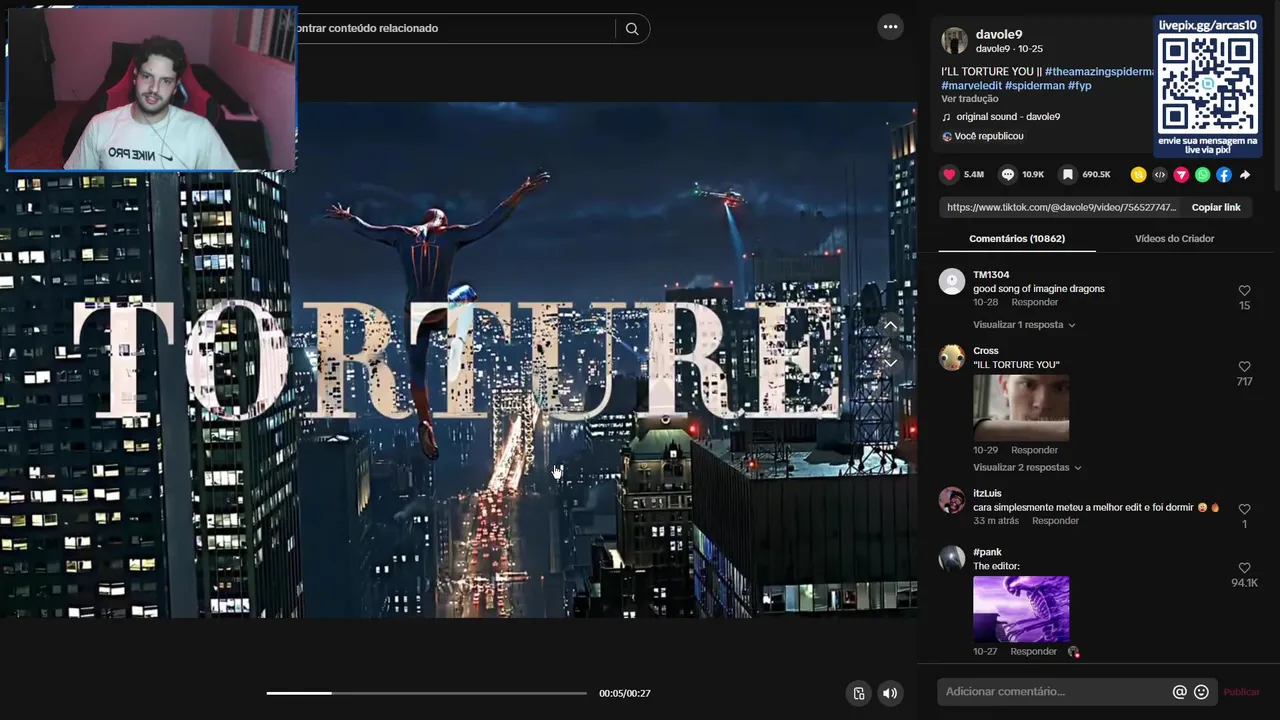Click the video progress bar
The image size is (1280, 720).
[426, 693]
